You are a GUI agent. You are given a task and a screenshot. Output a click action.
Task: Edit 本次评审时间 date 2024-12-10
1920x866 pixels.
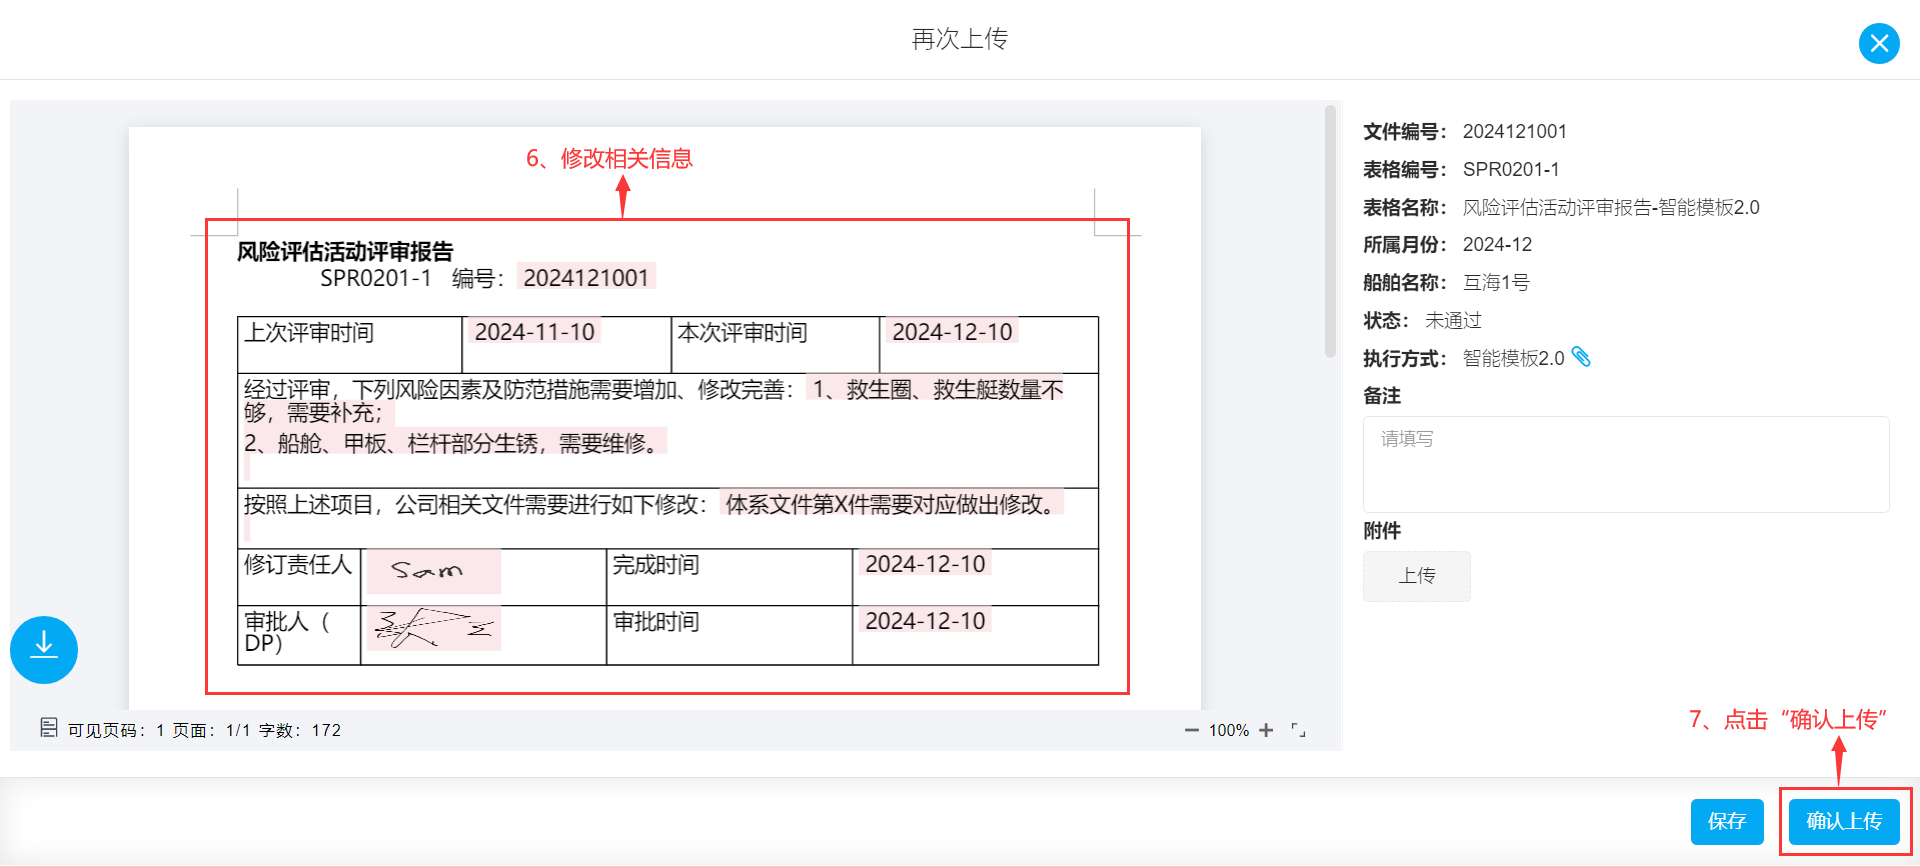952,332
